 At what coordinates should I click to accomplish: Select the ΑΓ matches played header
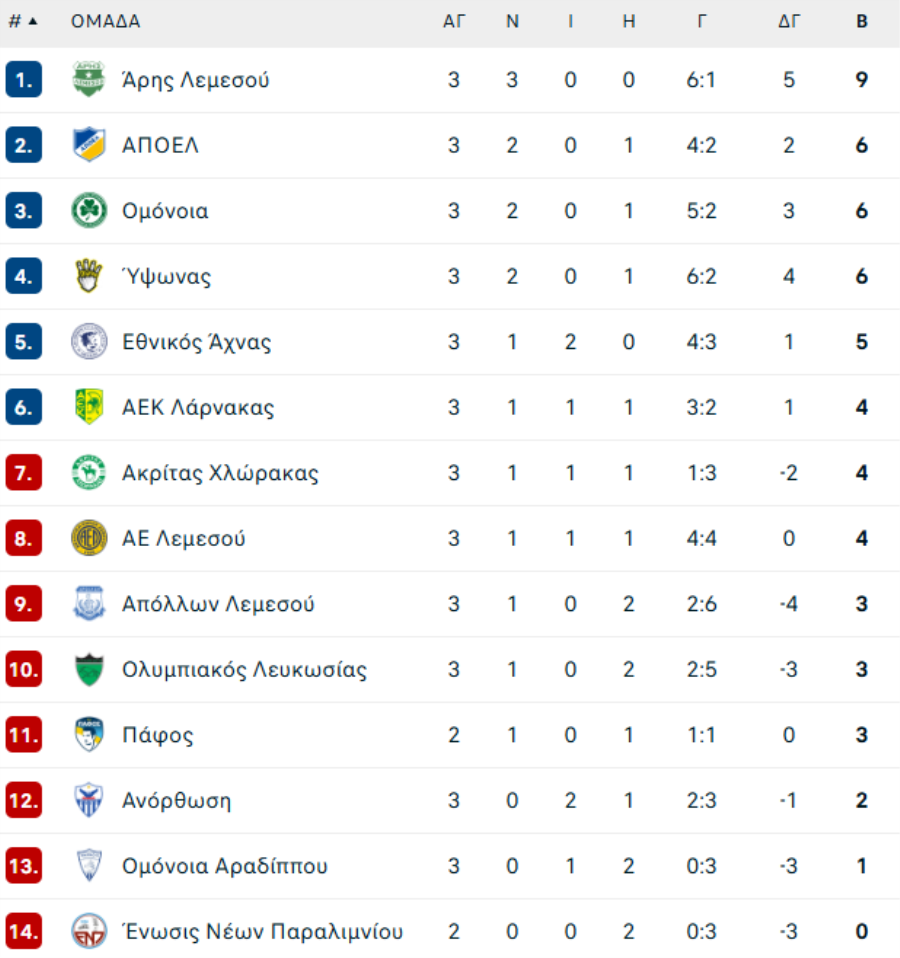pos(454,21)
